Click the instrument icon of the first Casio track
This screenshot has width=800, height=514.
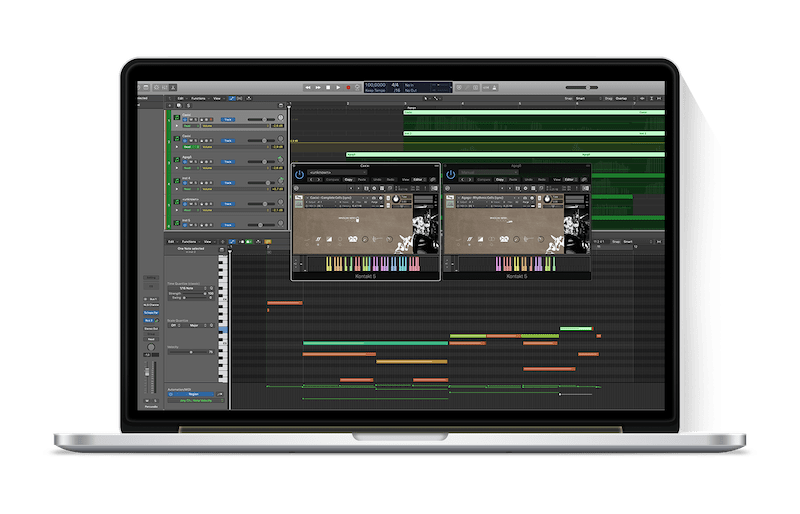click(177, 118)
